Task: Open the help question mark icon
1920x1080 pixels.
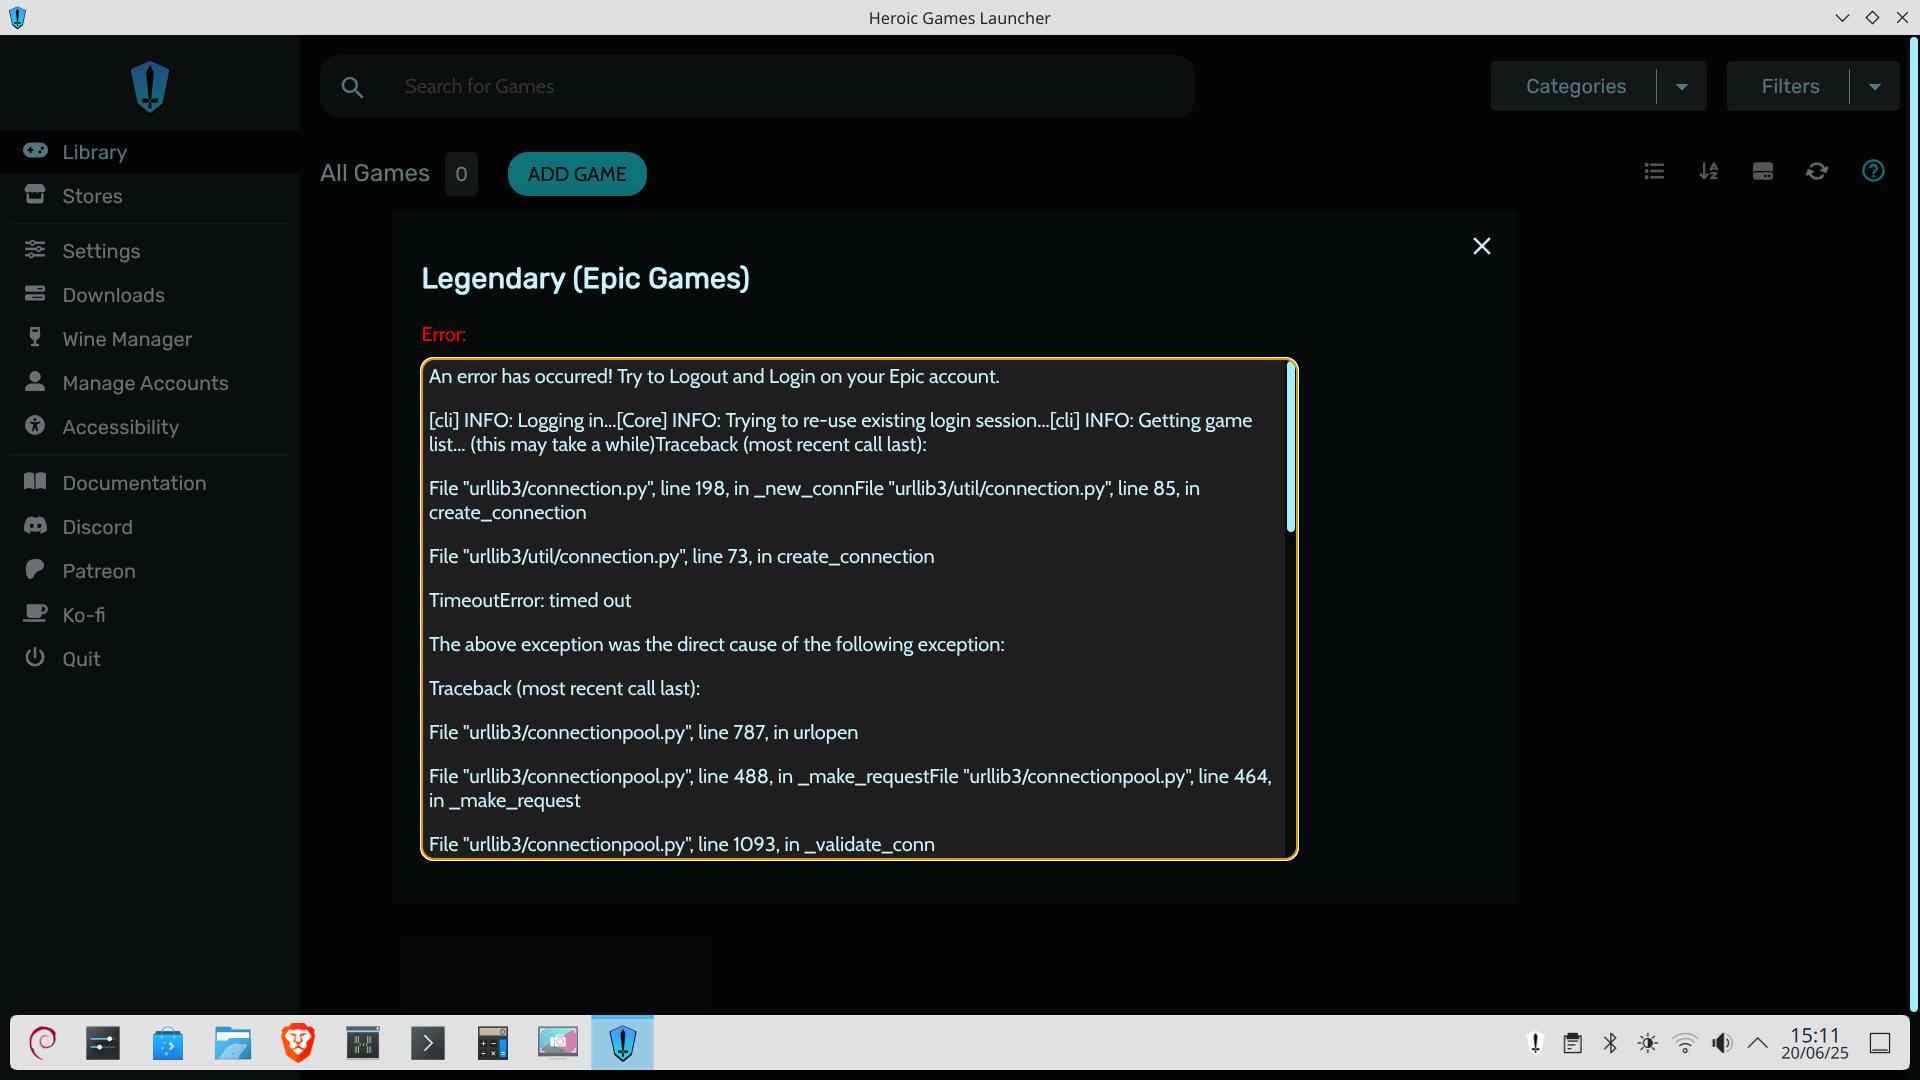Action: (1873, 171)
